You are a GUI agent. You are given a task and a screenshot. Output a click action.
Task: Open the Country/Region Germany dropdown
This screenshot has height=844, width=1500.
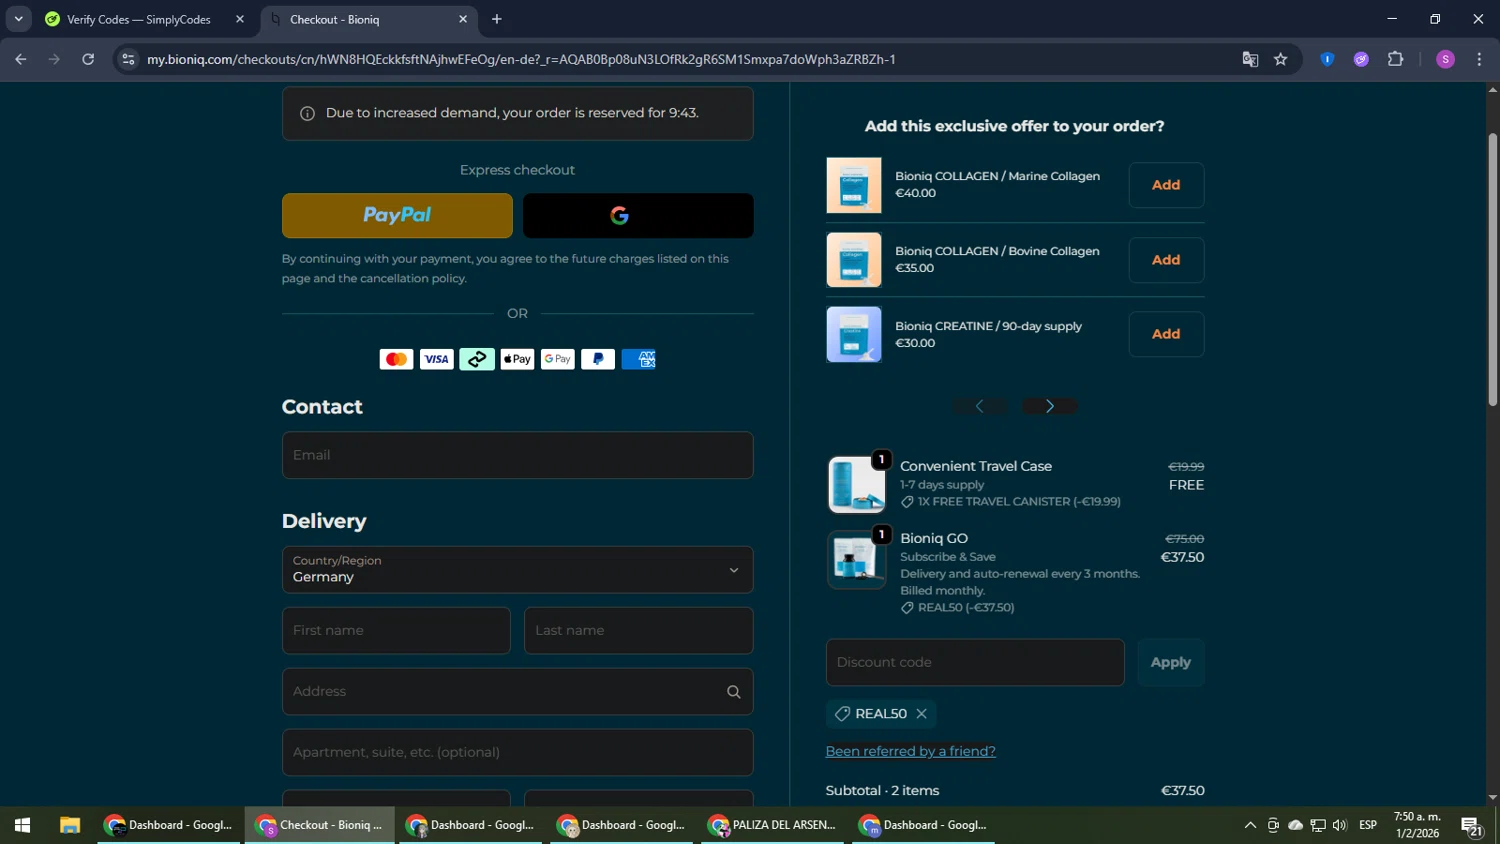[x=517, y=569]
